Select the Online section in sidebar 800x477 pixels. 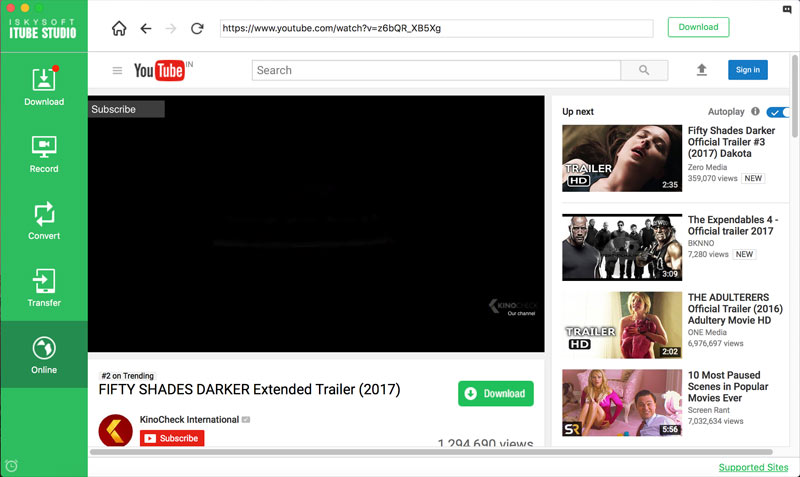pyautogui.click(x=44, y=355)
